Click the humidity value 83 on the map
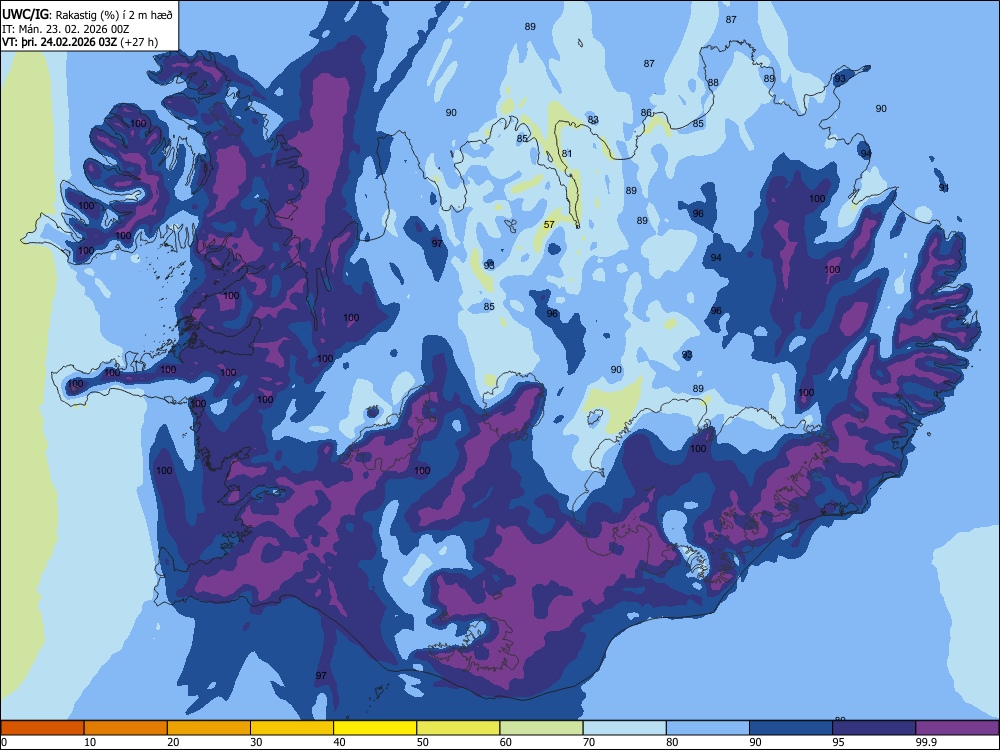1000x750 pixels. tap(593, 120)
